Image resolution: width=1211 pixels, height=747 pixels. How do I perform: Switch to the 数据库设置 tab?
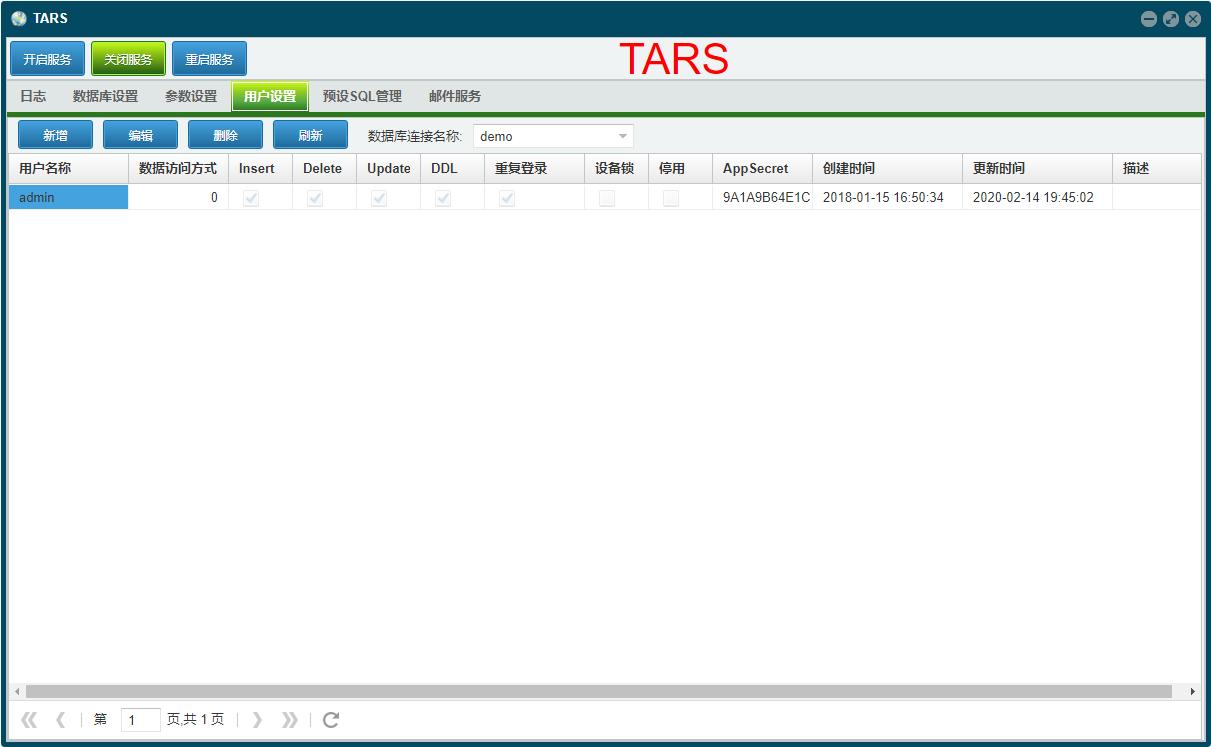tap(105, 96)
